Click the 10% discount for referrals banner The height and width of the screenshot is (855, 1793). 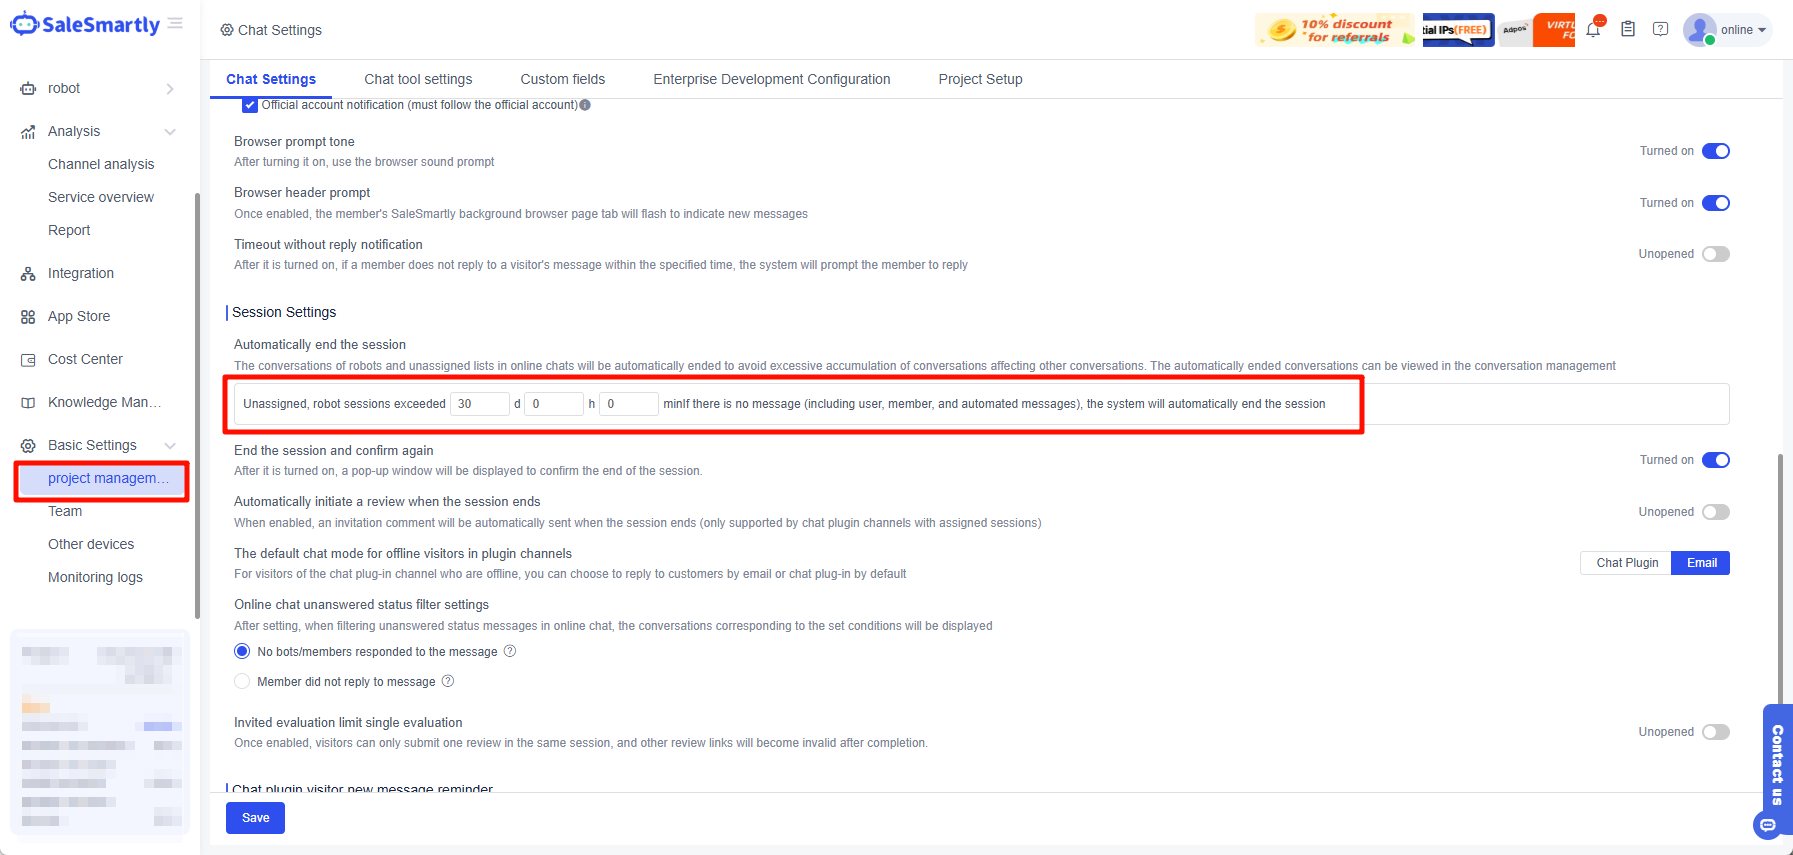pyautogui.click(x=1336, y=30)
